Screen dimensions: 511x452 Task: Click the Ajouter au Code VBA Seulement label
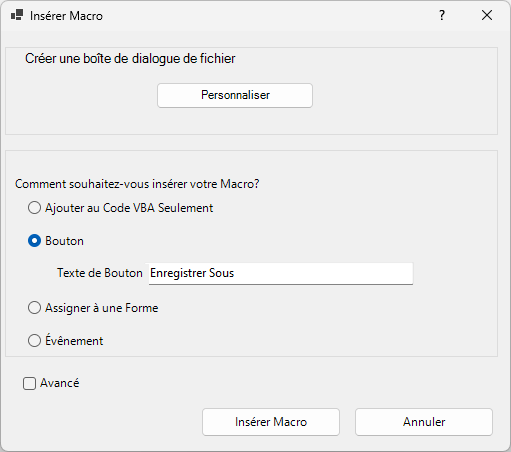click(129, 208)
